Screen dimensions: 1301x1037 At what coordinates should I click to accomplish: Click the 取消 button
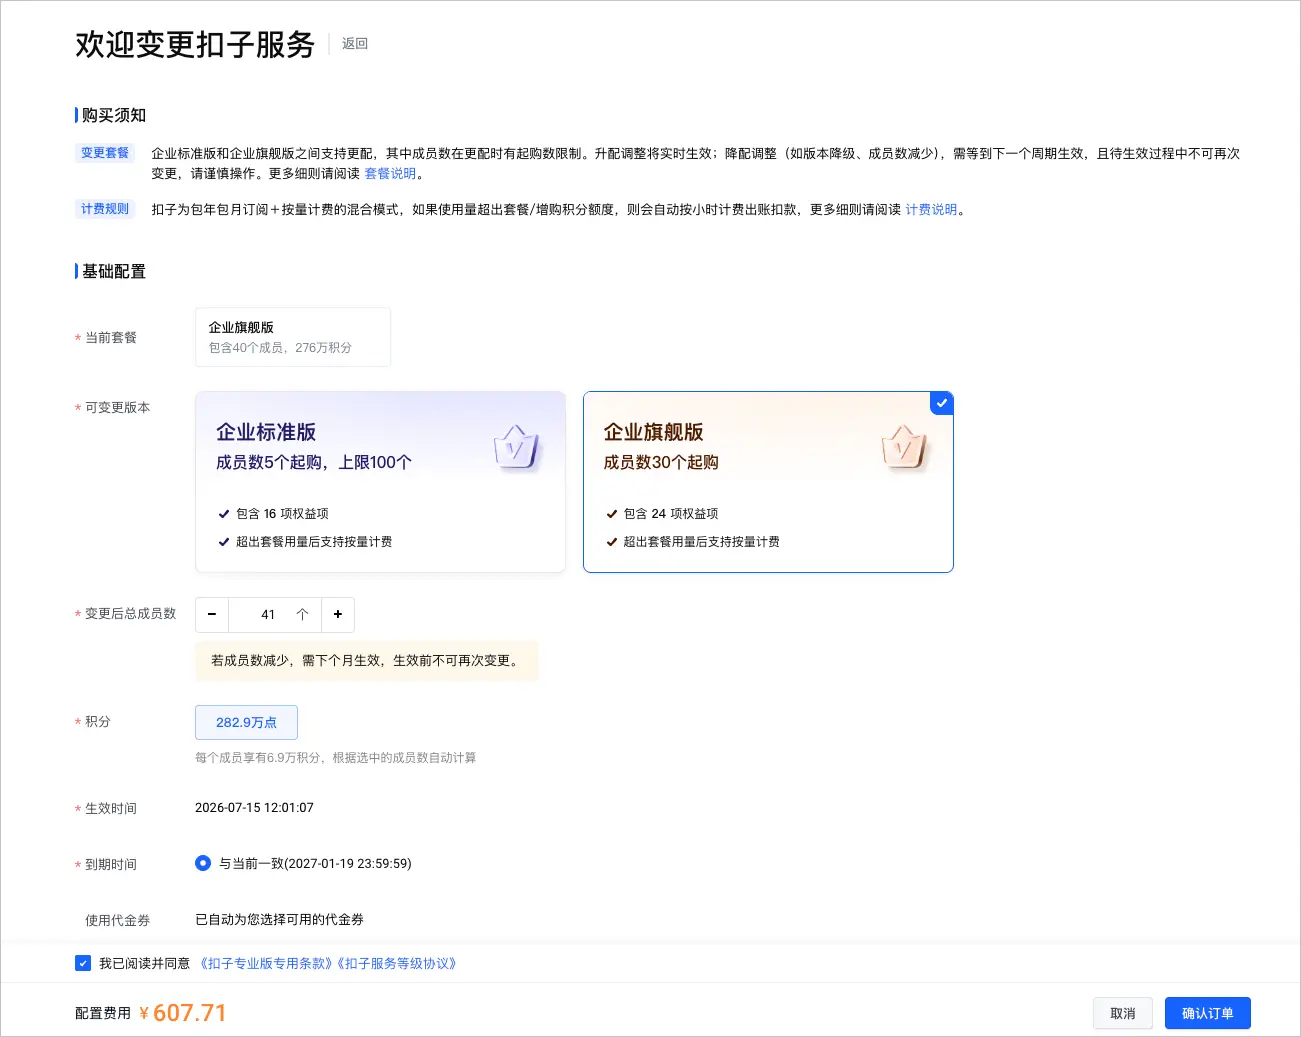click(1123, 1013)
